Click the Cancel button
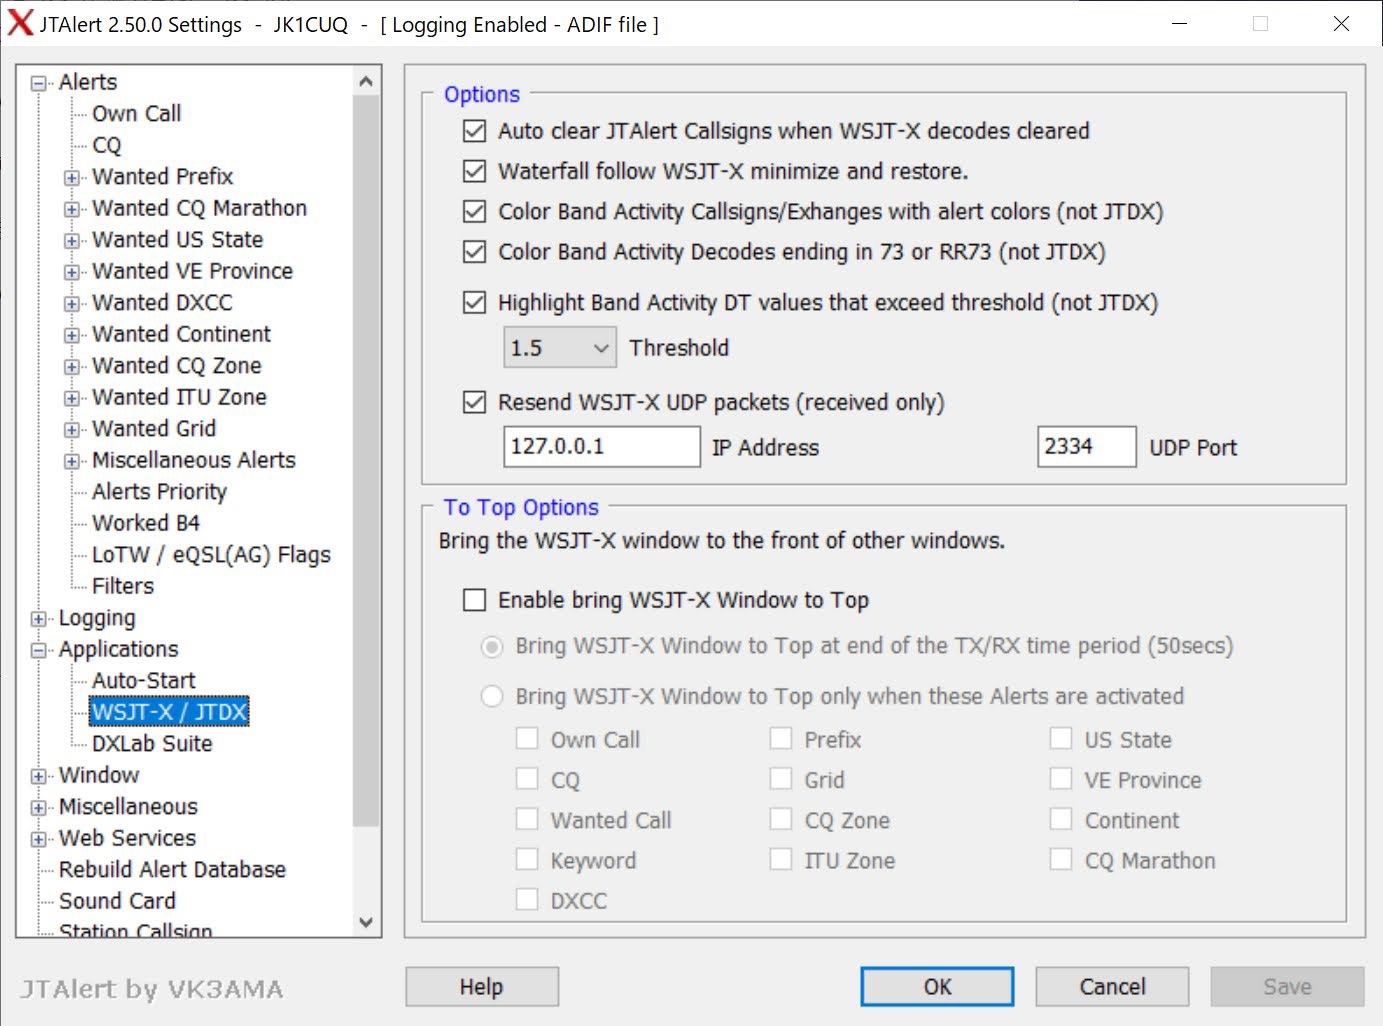The image size is (1383, 1026). tap(1112, 987)
